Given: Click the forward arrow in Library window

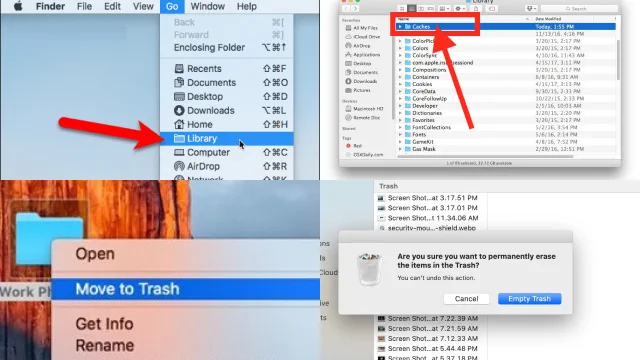Looking at the screenshot, I should click(355, 9).
